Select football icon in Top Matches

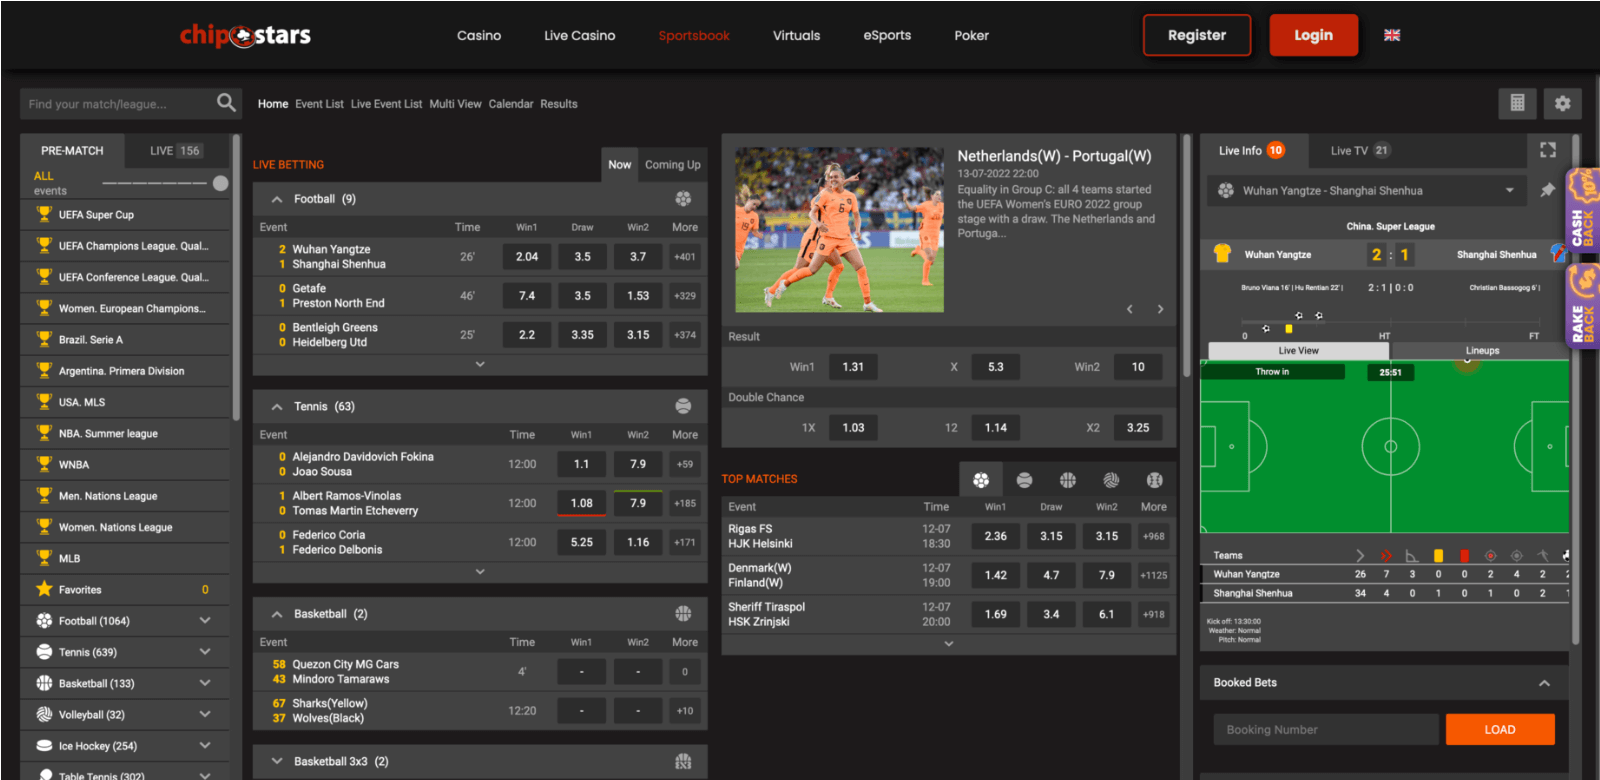click(981, 480)
